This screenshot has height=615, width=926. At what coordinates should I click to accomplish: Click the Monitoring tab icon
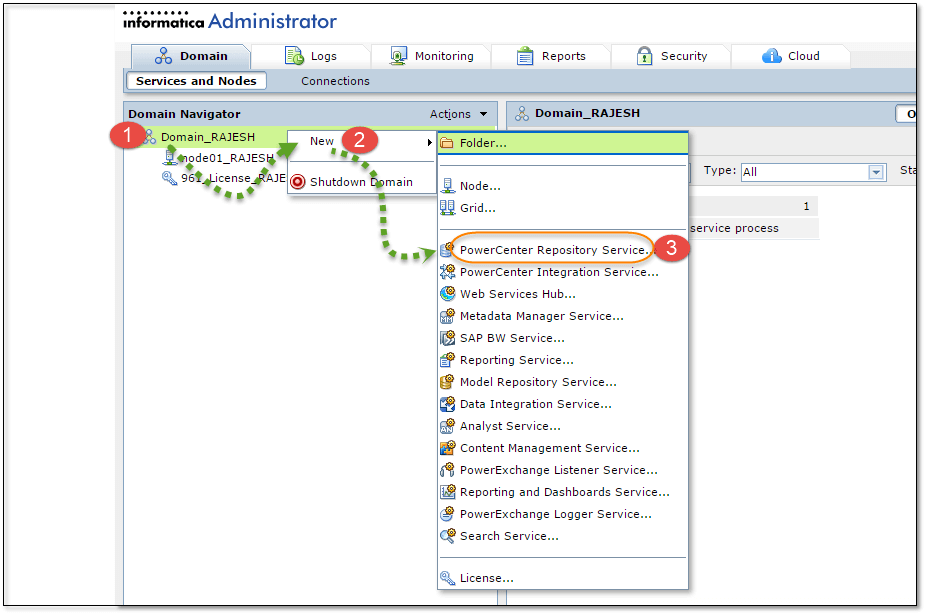click(x=399, y=56)
